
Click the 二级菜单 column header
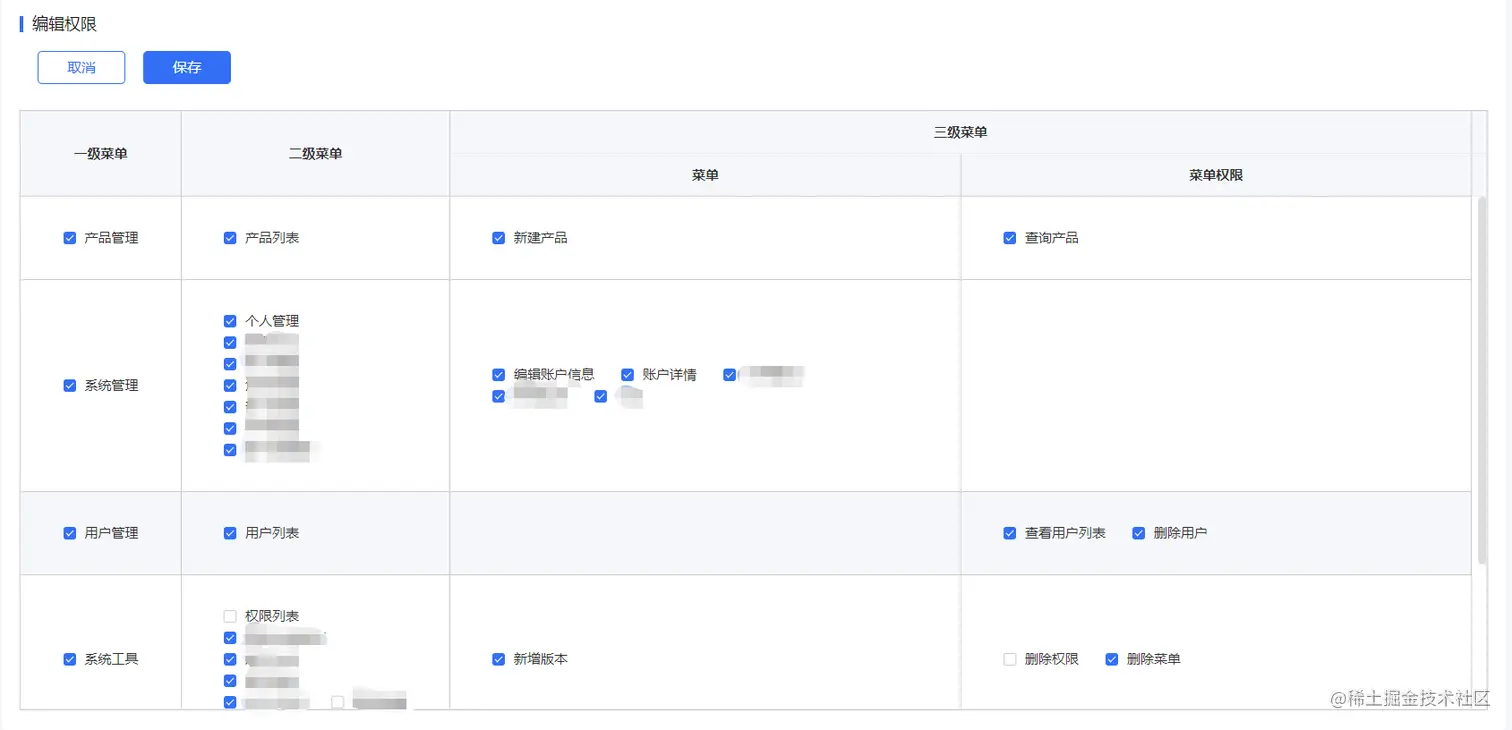click(315, 154)
